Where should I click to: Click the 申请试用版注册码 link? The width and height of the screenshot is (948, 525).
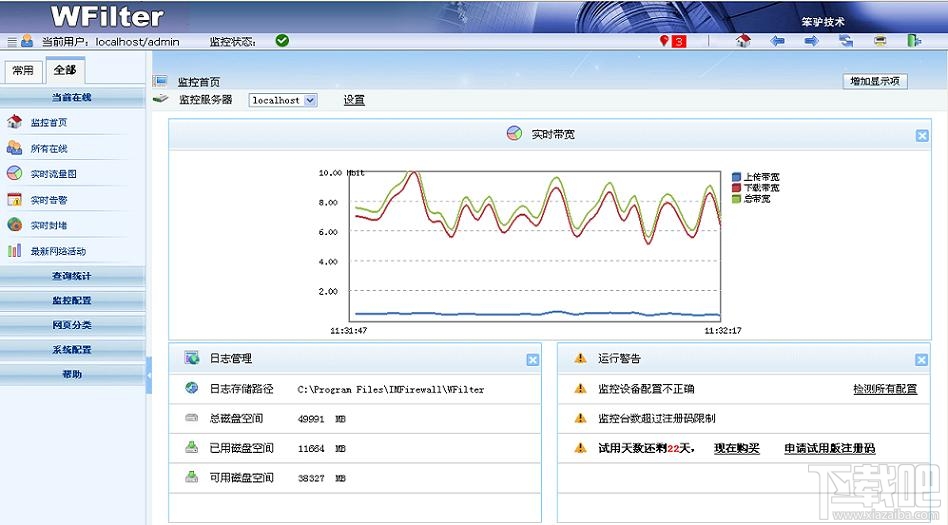(x=830, y=448)
